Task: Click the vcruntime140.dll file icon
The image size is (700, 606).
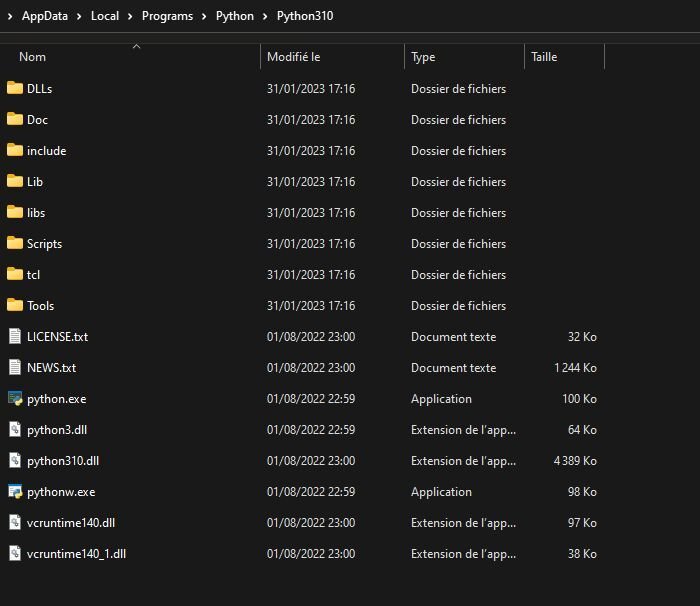Action: [15, 522]
